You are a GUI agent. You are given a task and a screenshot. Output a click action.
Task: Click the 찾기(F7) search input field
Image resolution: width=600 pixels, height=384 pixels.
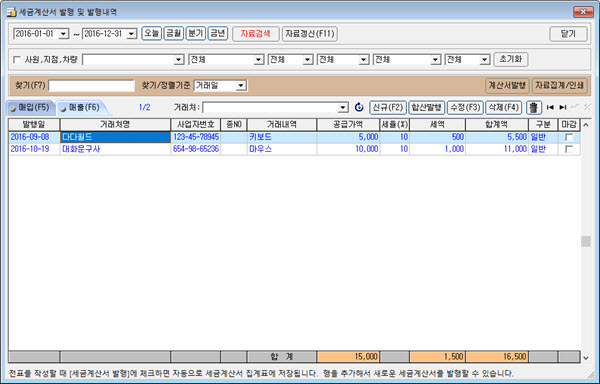pos(91,86)
